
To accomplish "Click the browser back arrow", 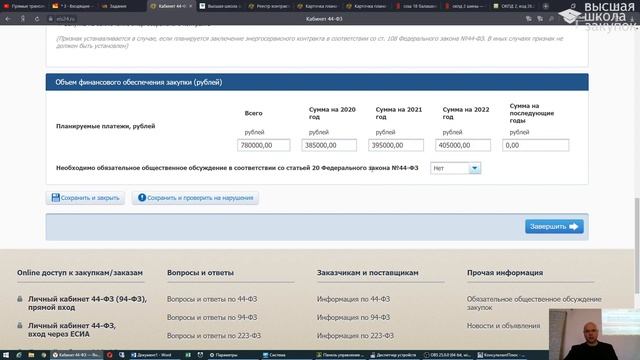I will (8, 19).
